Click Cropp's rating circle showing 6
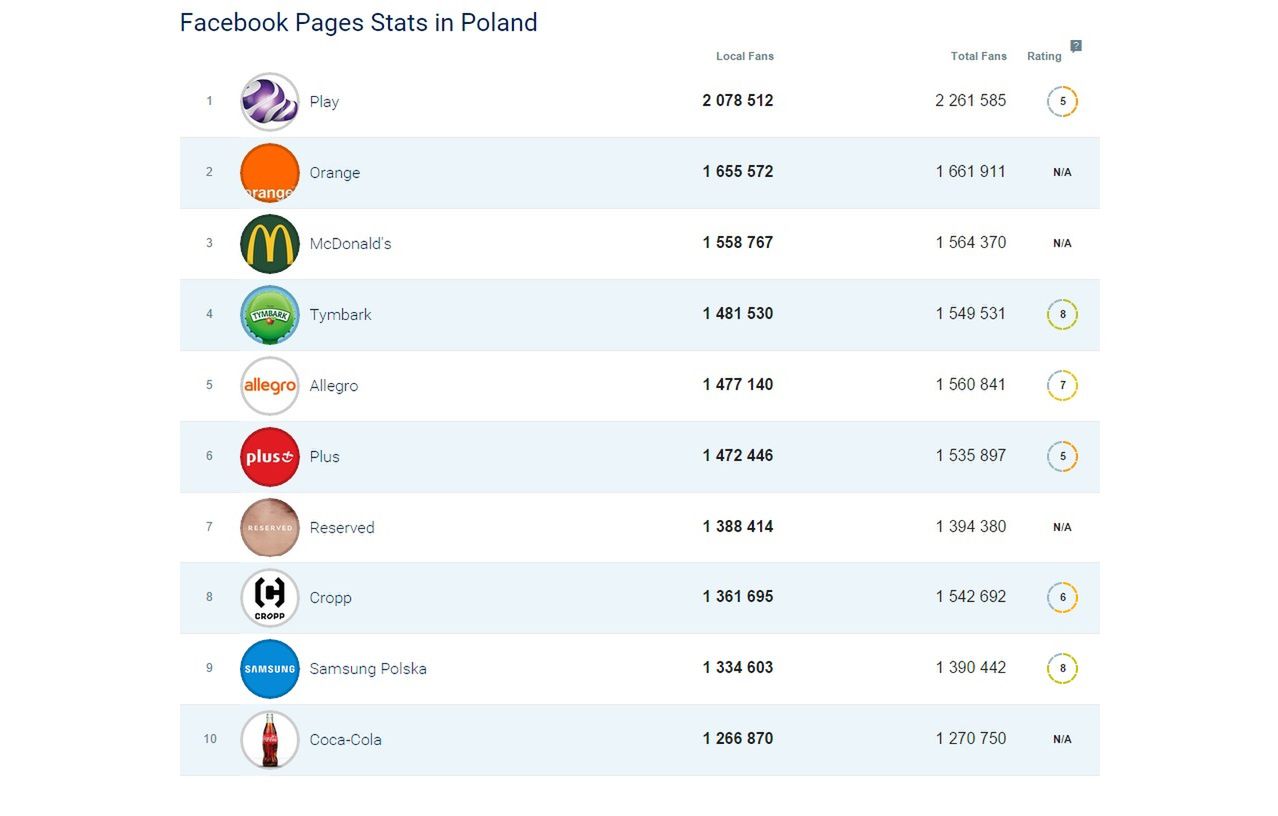This screenshot has width=1278, height=816. (x=1062, y=598)
